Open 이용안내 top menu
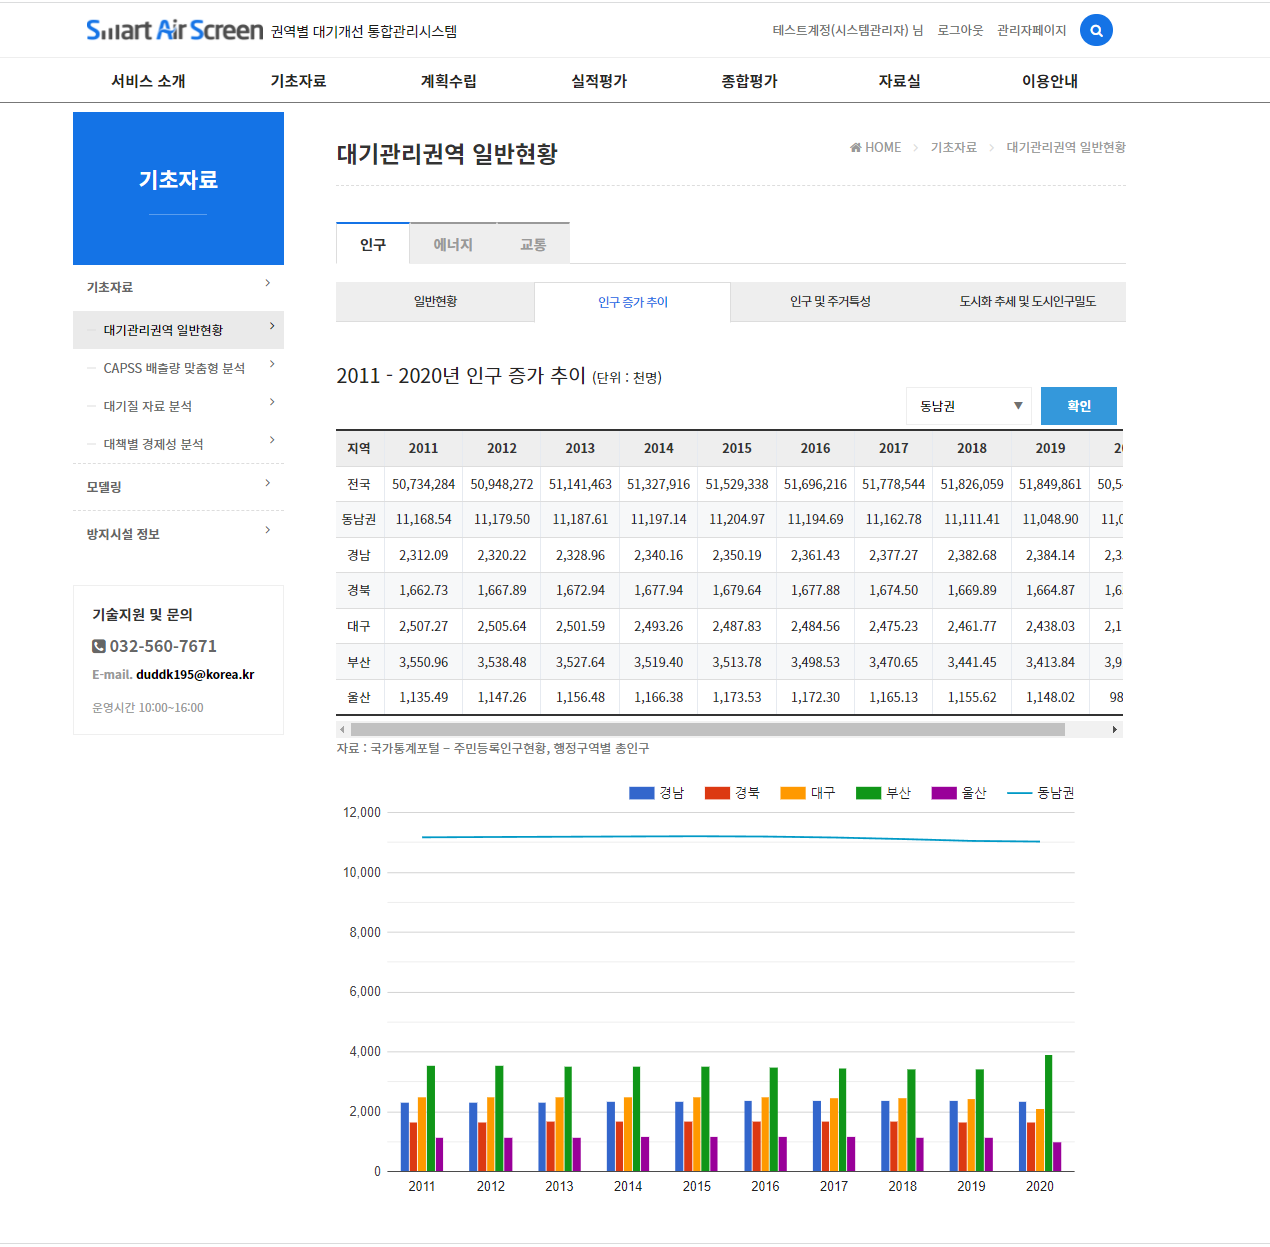 [x=1050, y=81]
